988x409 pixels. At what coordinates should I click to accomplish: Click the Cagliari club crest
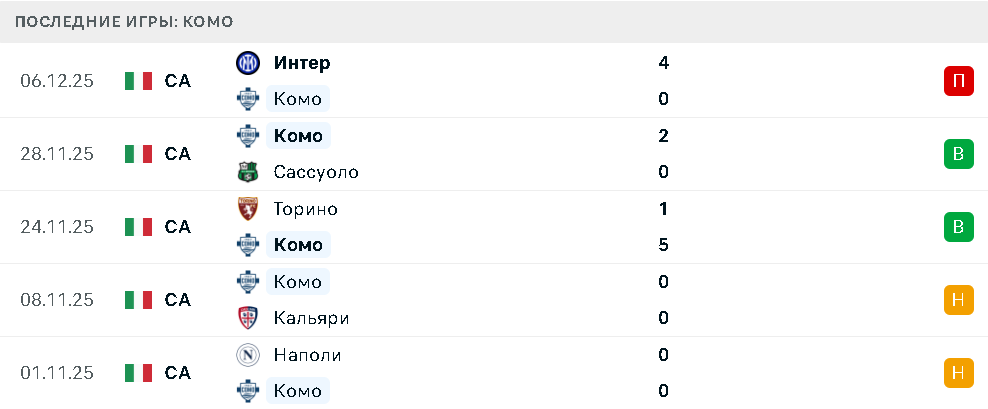[x=247, y=318]
